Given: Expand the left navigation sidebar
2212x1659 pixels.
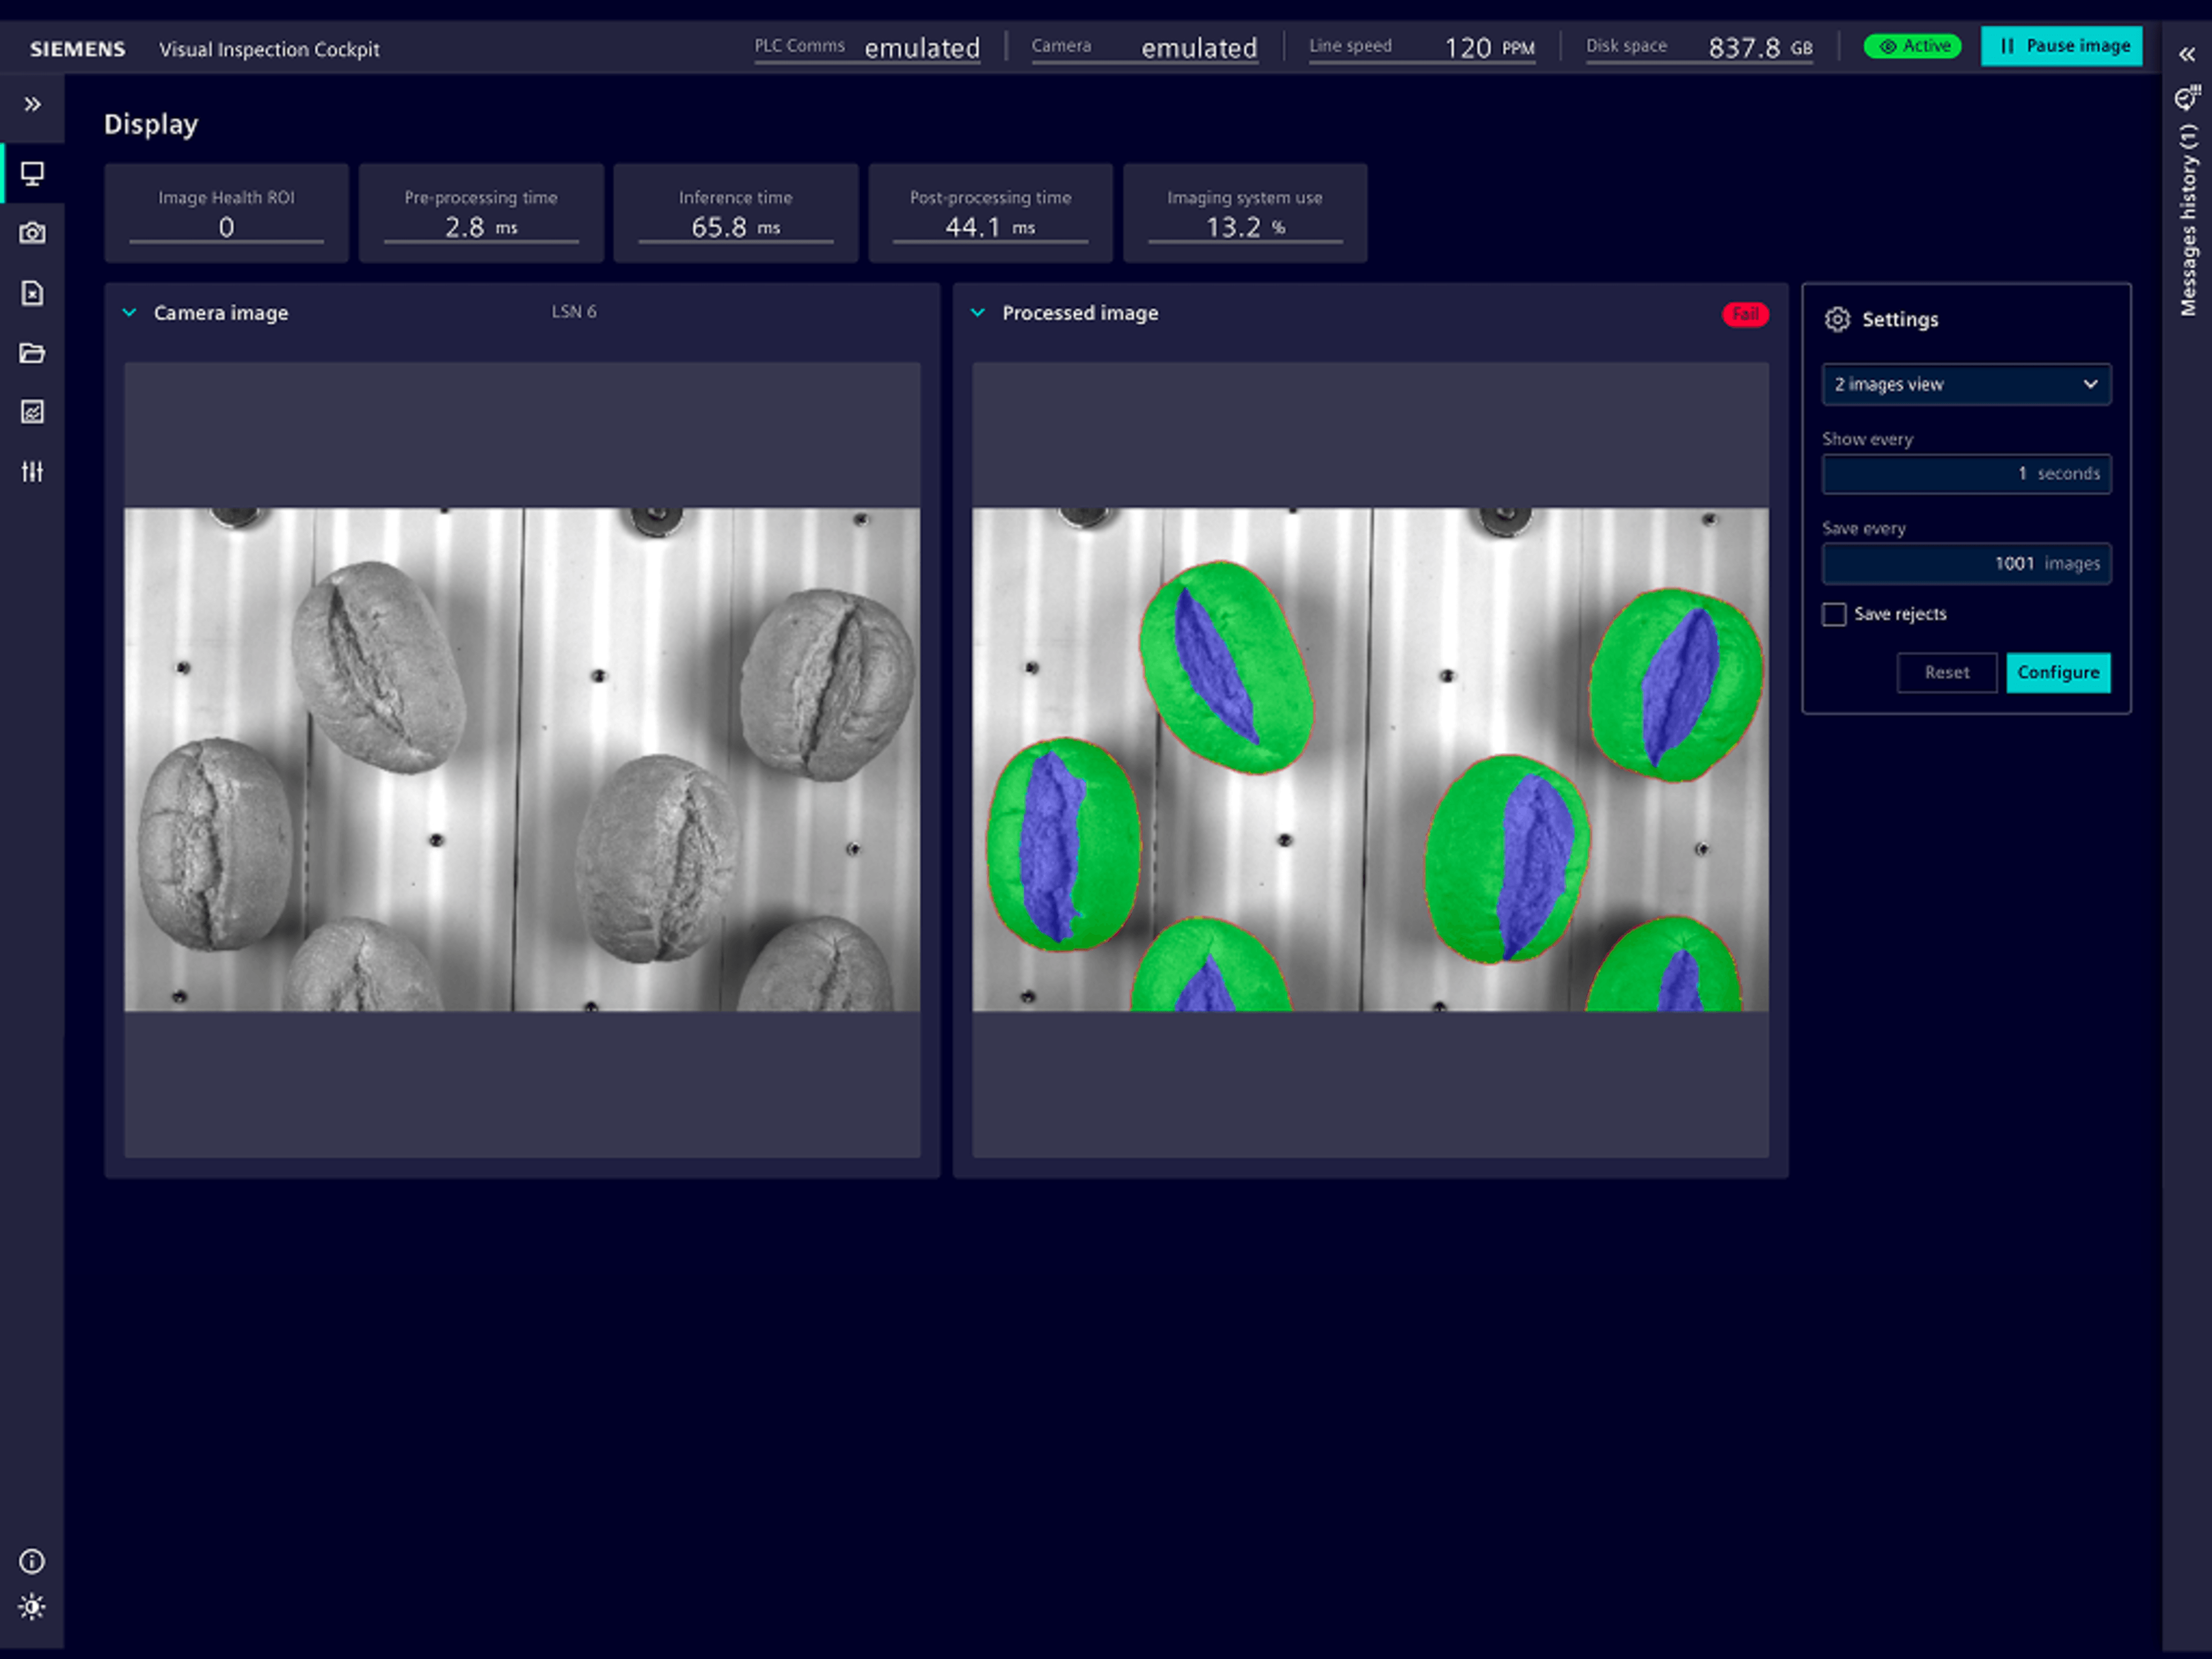Looking at the screenshot, I should (x=32, y=104).
